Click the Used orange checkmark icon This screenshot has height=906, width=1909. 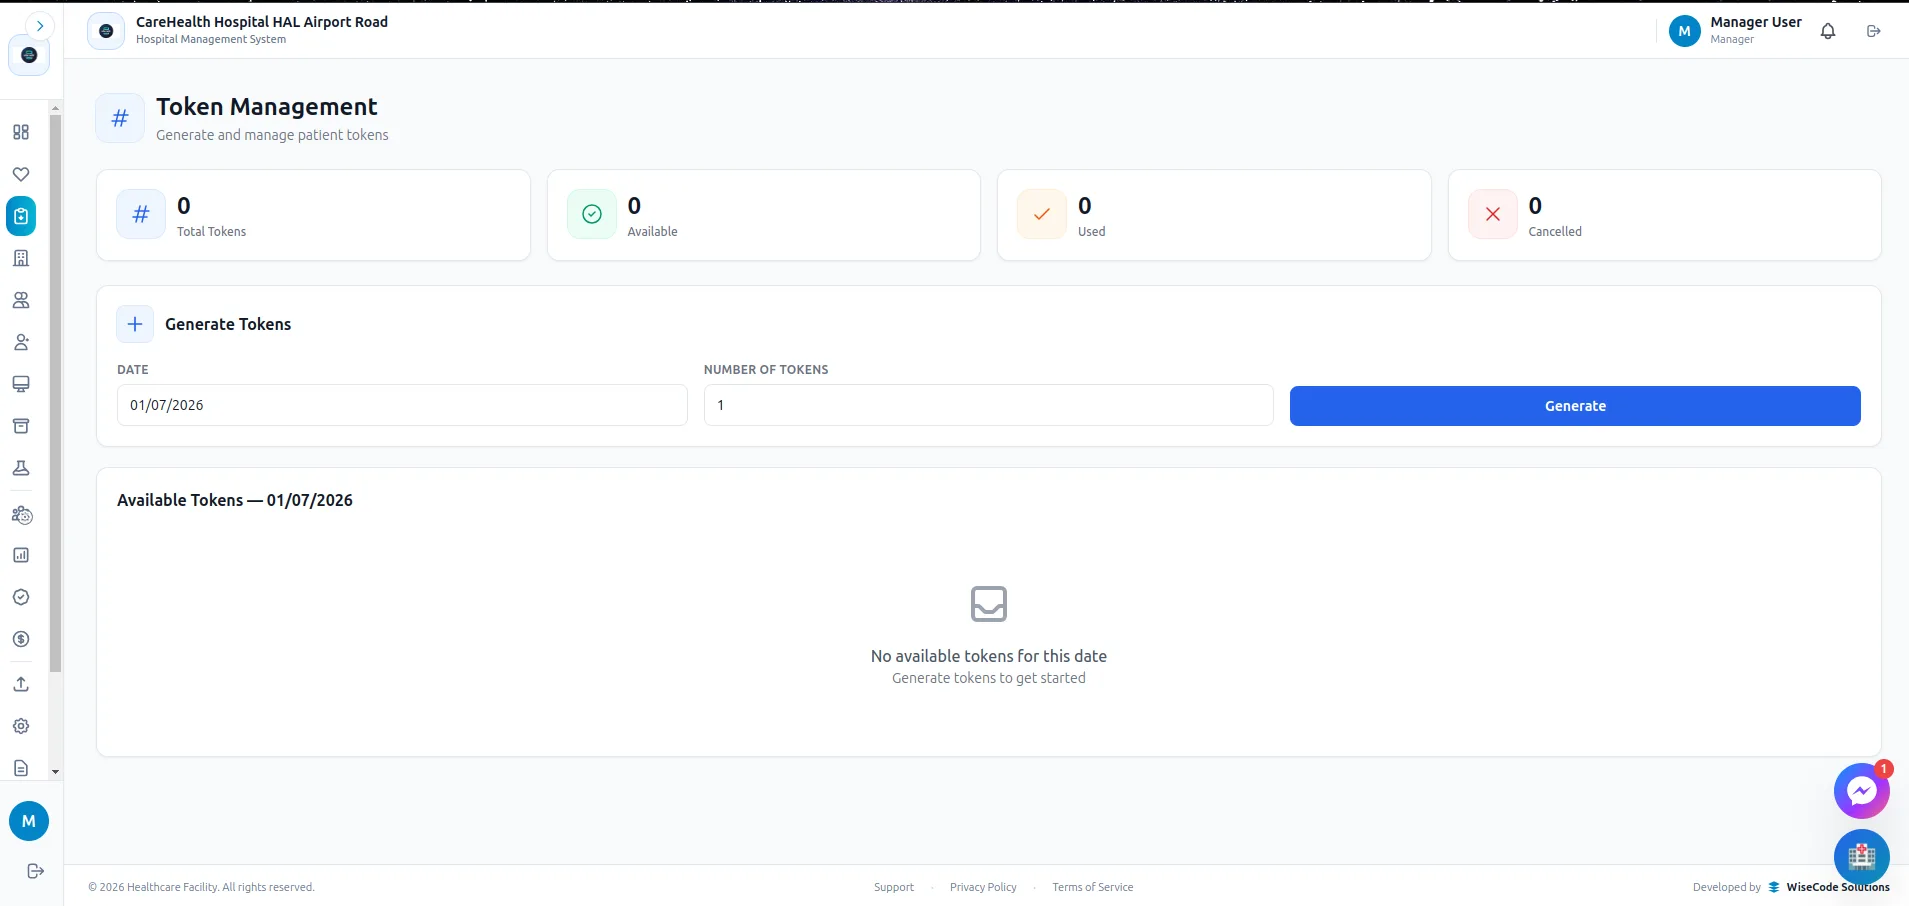1042,214
